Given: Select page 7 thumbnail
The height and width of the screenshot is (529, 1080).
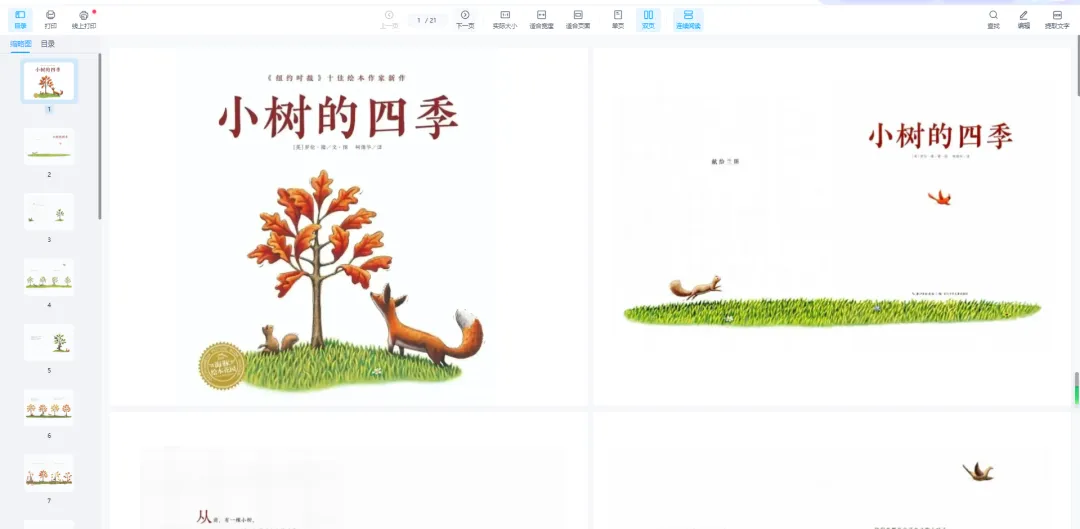Looking at the screenshot, I should click(x=49, y=473).
